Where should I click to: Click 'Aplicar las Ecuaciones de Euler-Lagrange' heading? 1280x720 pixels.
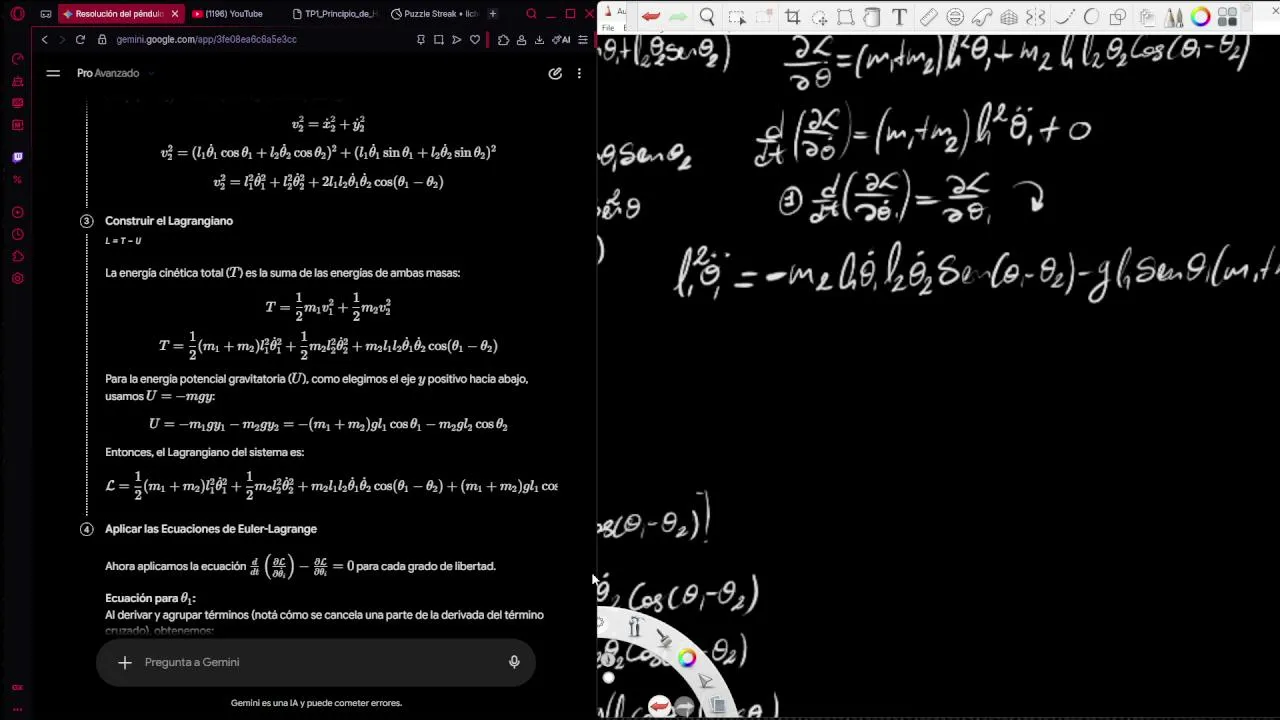[211, 529]
